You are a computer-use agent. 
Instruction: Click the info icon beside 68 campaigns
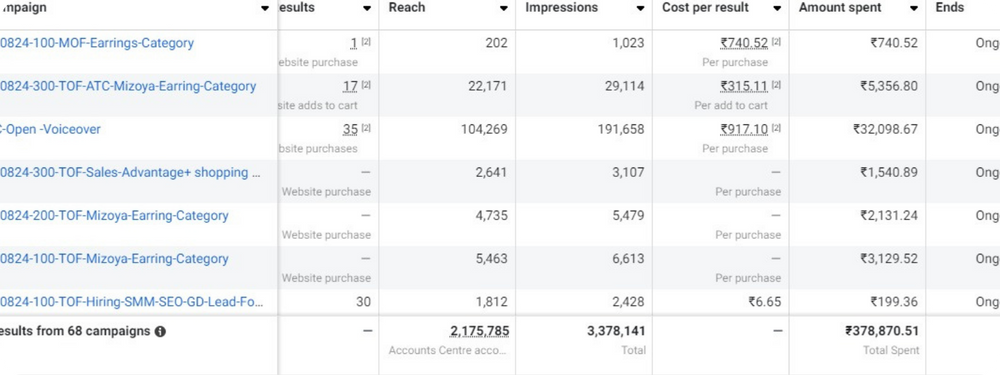pyautogui.click(x=161, y=332)
